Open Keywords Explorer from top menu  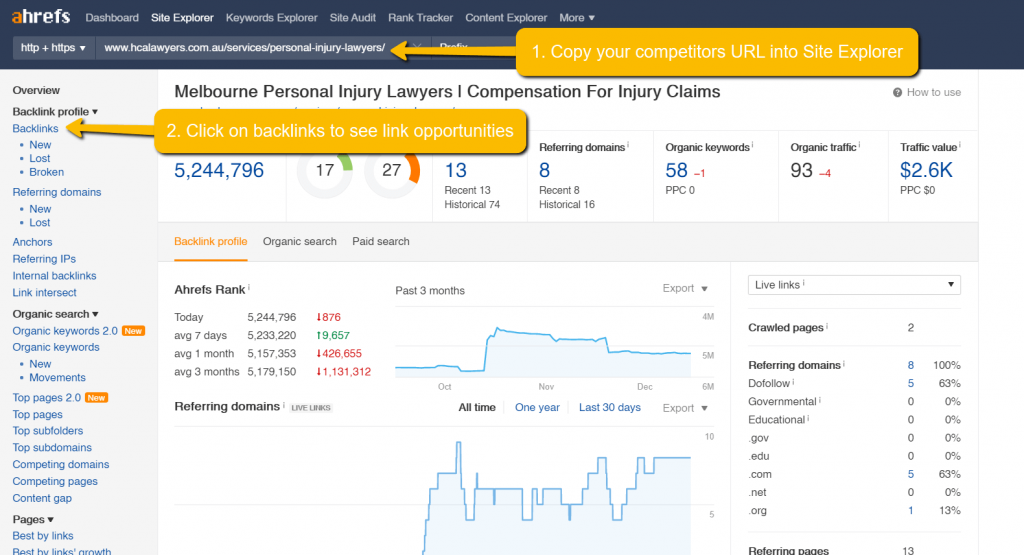pos(271,18)
